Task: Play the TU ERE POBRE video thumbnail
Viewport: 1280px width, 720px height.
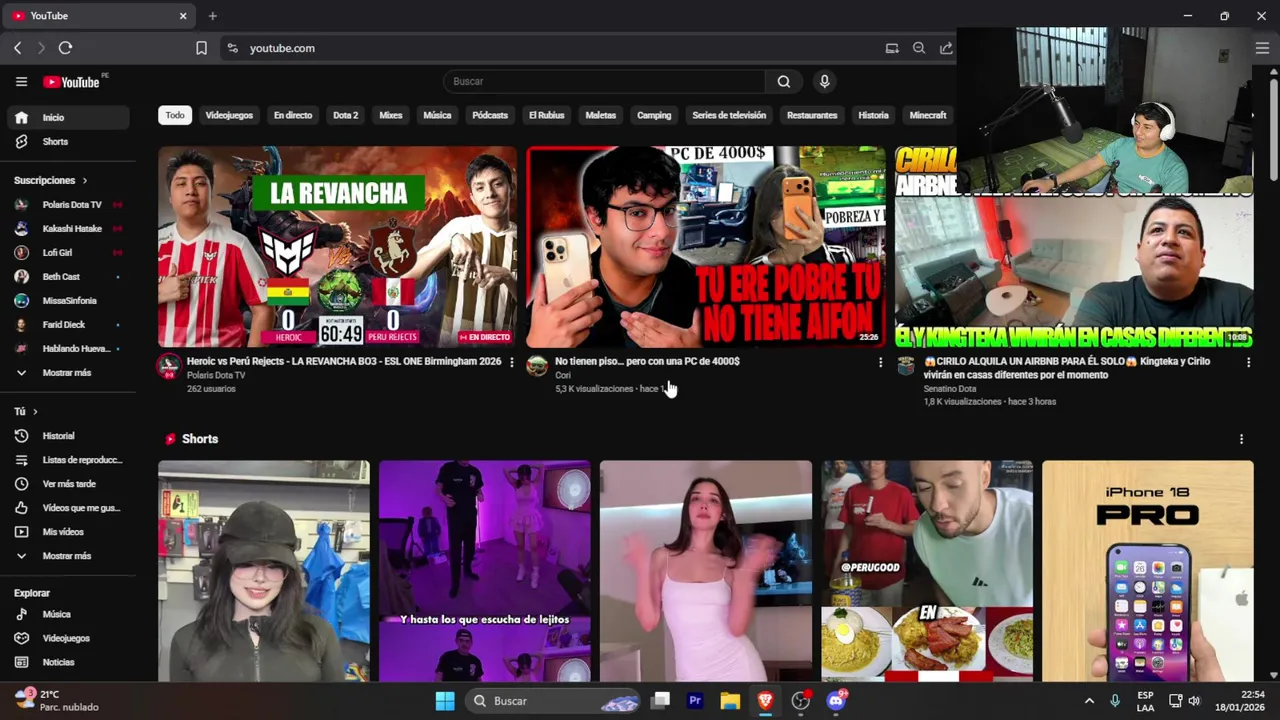Action: (706, 247)
